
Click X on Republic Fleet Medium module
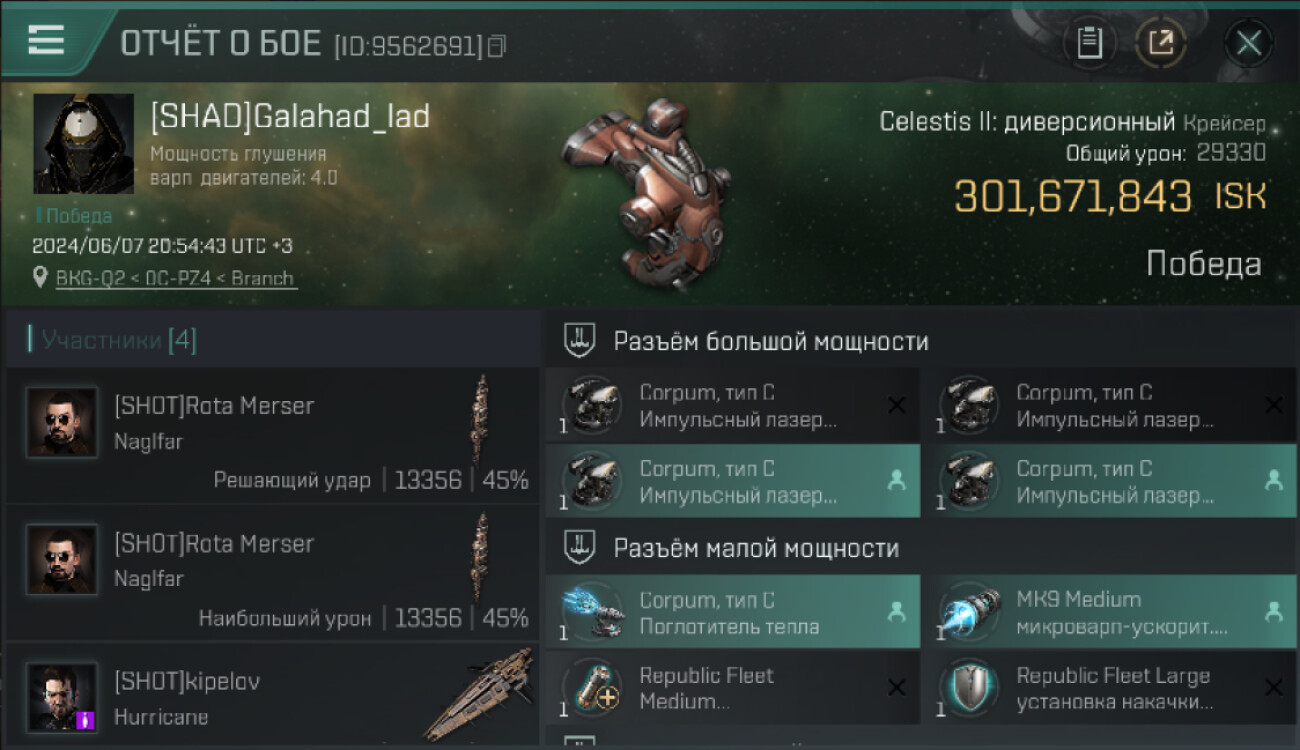[896, 688]
